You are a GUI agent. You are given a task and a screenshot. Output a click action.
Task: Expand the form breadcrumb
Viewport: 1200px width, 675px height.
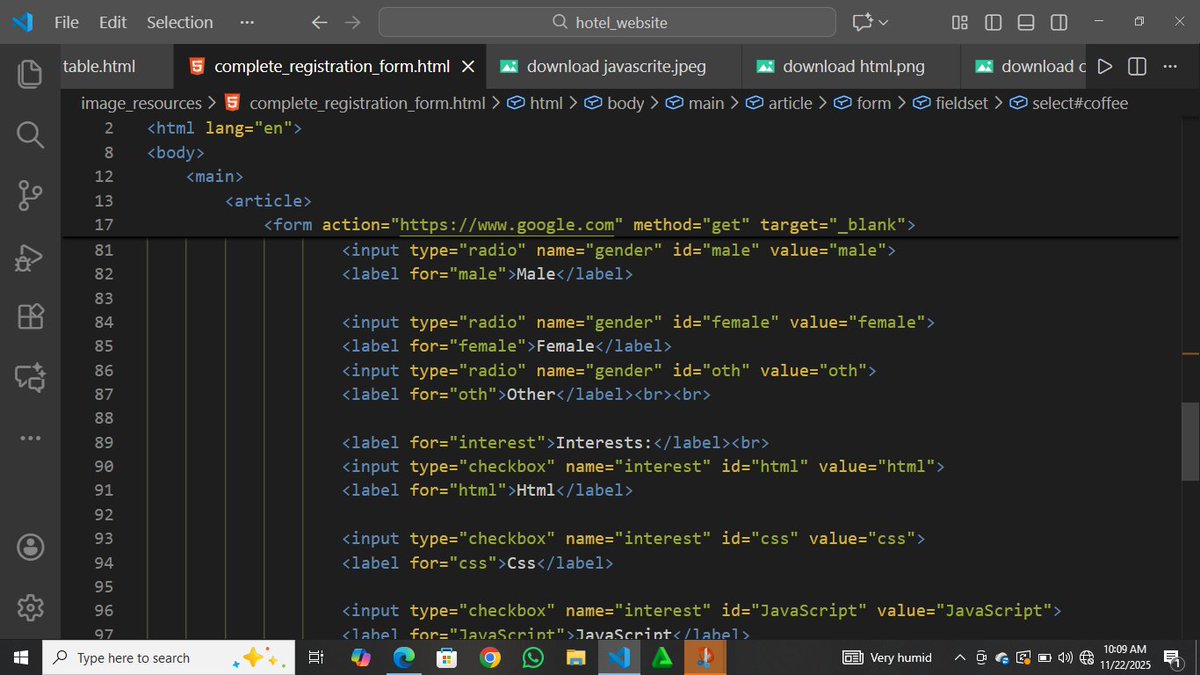point(862,103)
